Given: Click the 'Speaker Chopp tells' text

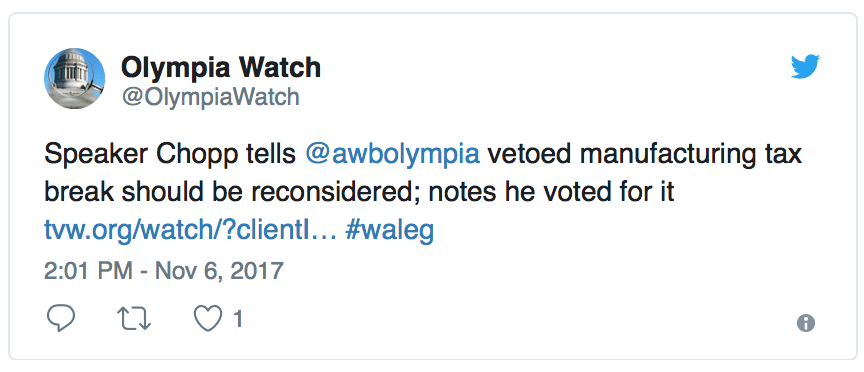Looking at the screenshot, I should click(170, 155).
